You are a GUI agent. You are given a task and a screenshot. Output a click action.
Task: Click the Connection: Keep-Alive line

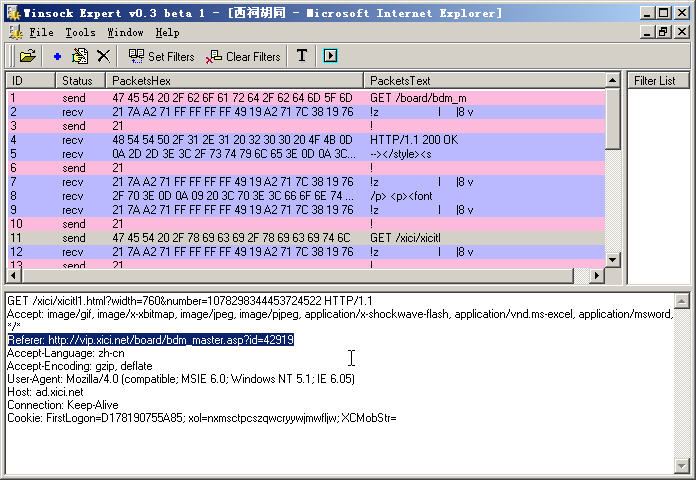[63, 405]
